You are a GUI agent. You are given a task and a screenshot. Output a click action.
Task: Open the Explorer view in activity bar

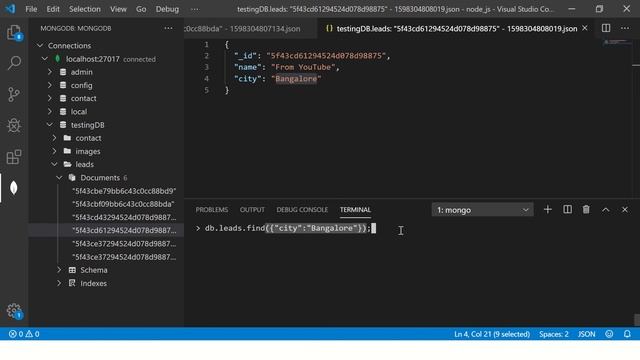(14, 32)
